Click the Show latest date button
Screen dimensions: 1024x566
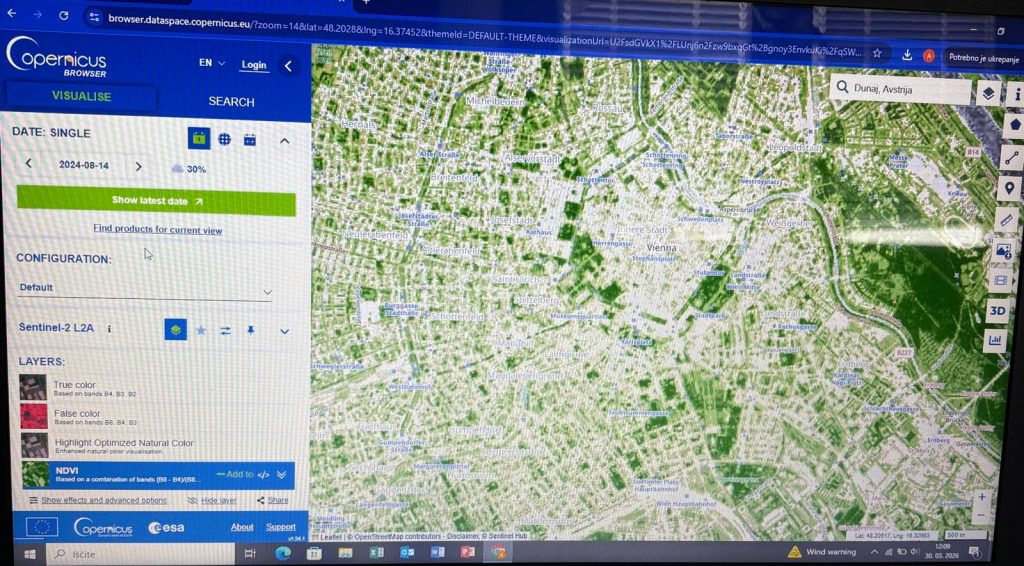coord(156,201)
